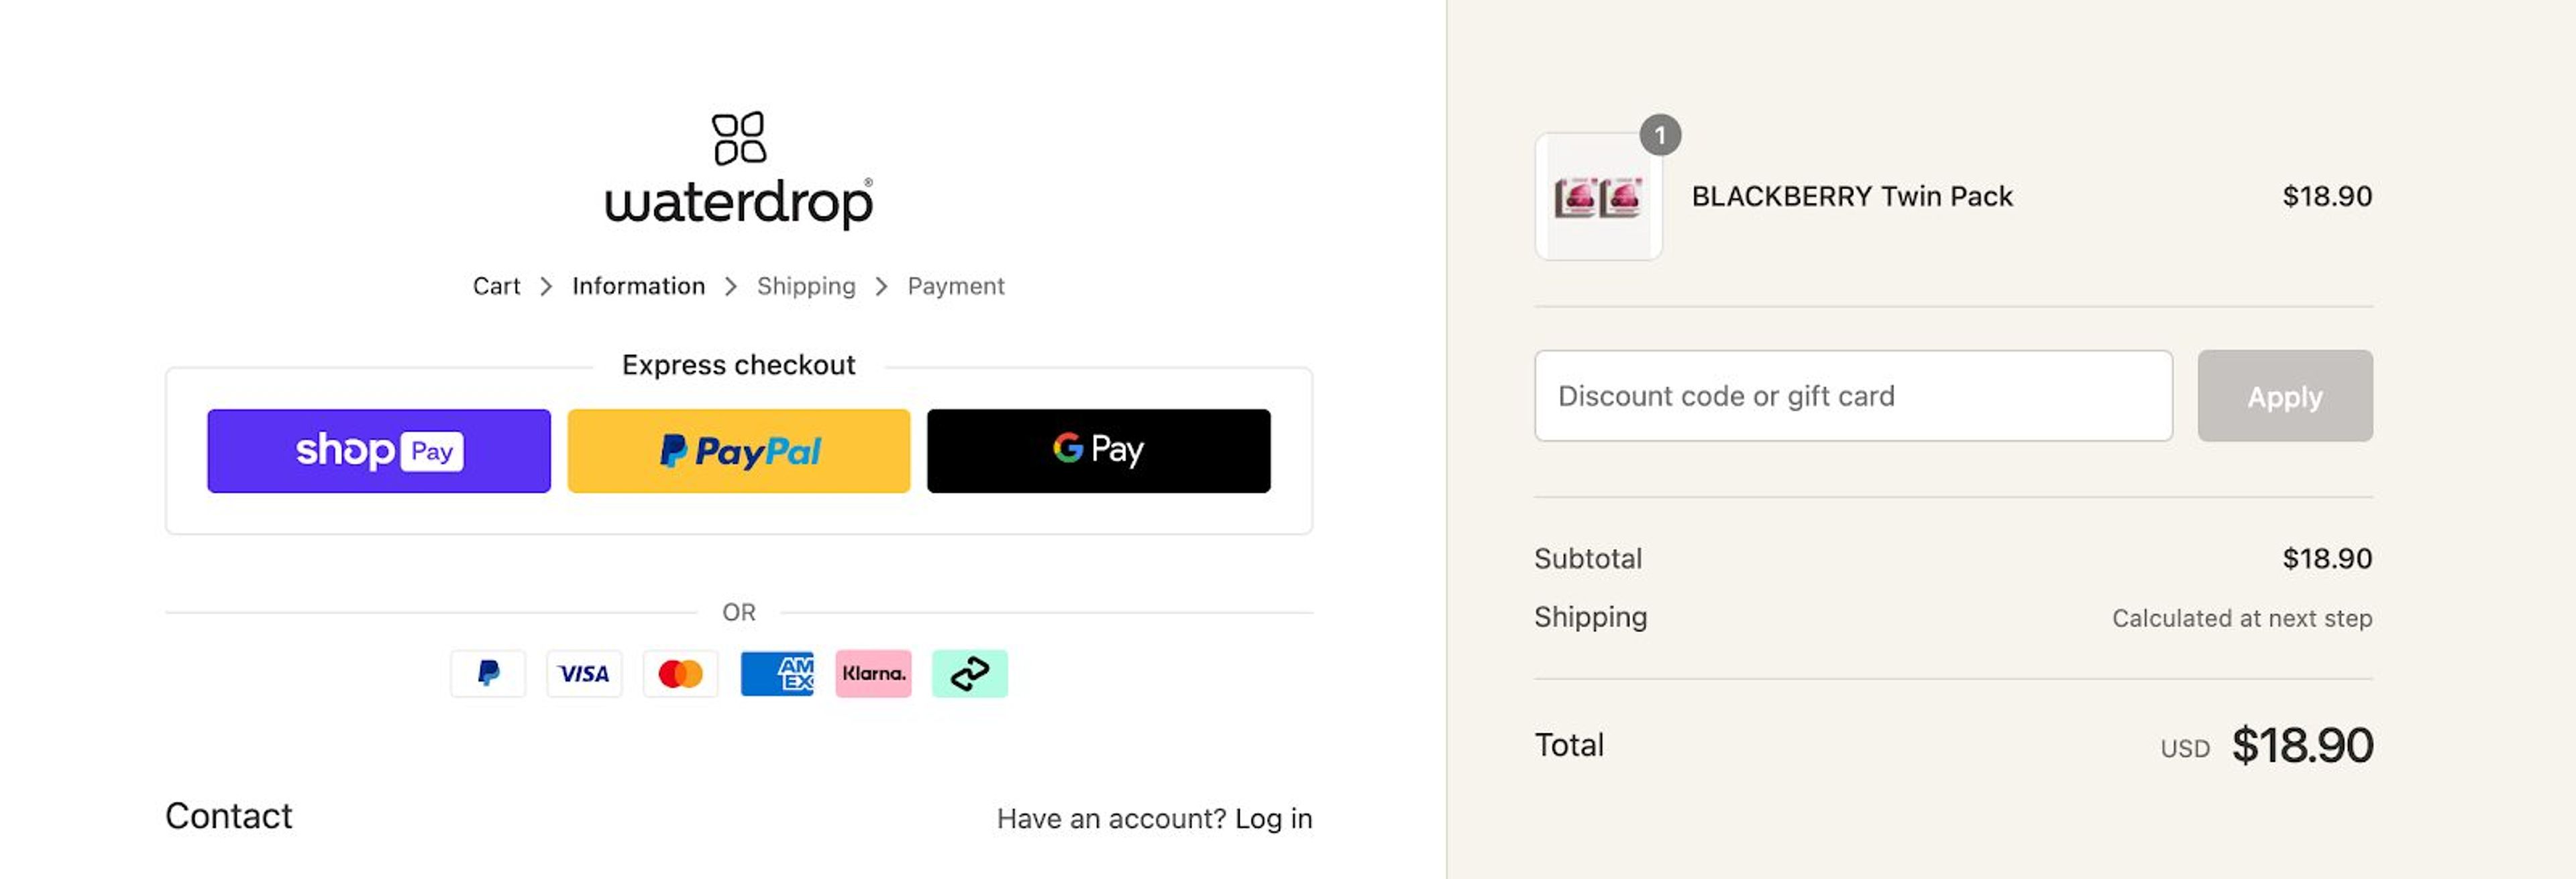2576x879 pixels.
Task: Open the BLACKBERRY Twin Pack thumbnail
Action: click(1598, 197)
